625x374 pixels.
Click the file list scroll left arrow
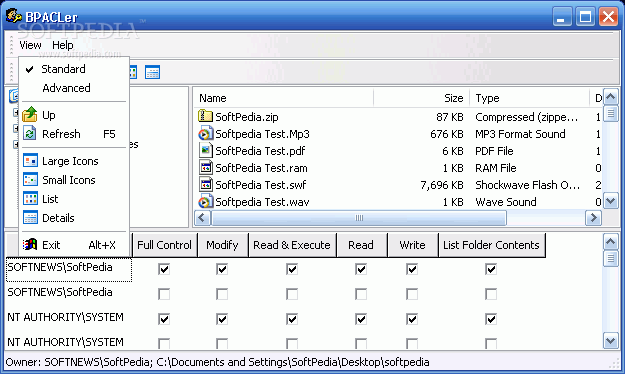202,218
